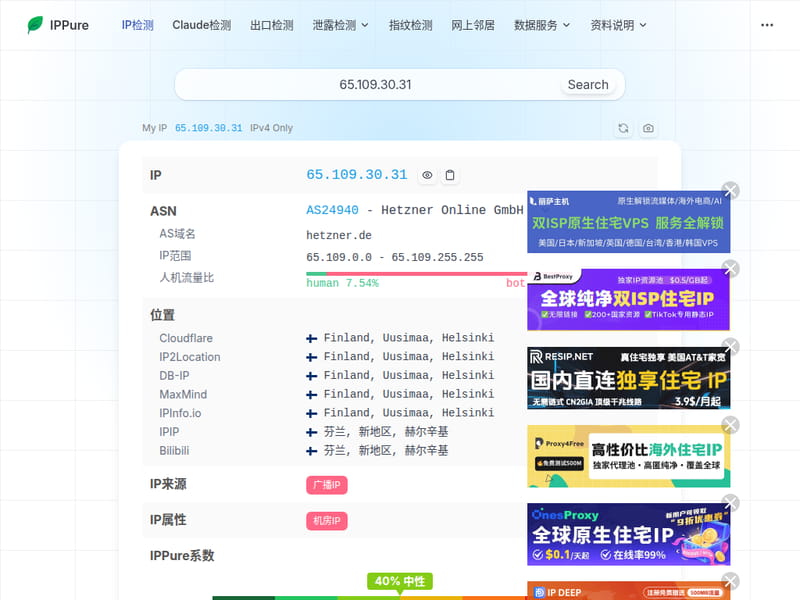Open the AS24940 ASN link
The height and width of the screenshot is (600, 800).
pos(332,210)
